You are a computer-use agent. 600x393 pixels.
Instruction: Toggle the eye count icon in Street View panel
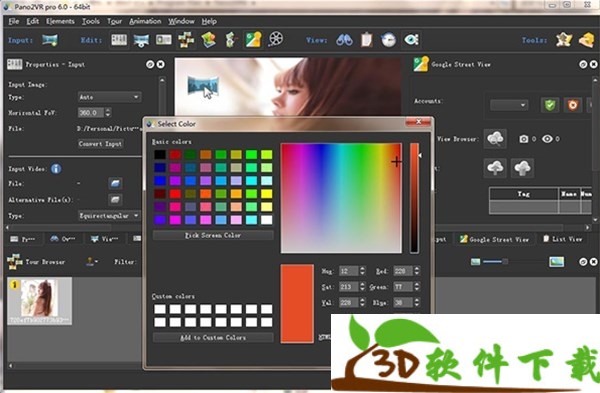pos(547,139)
